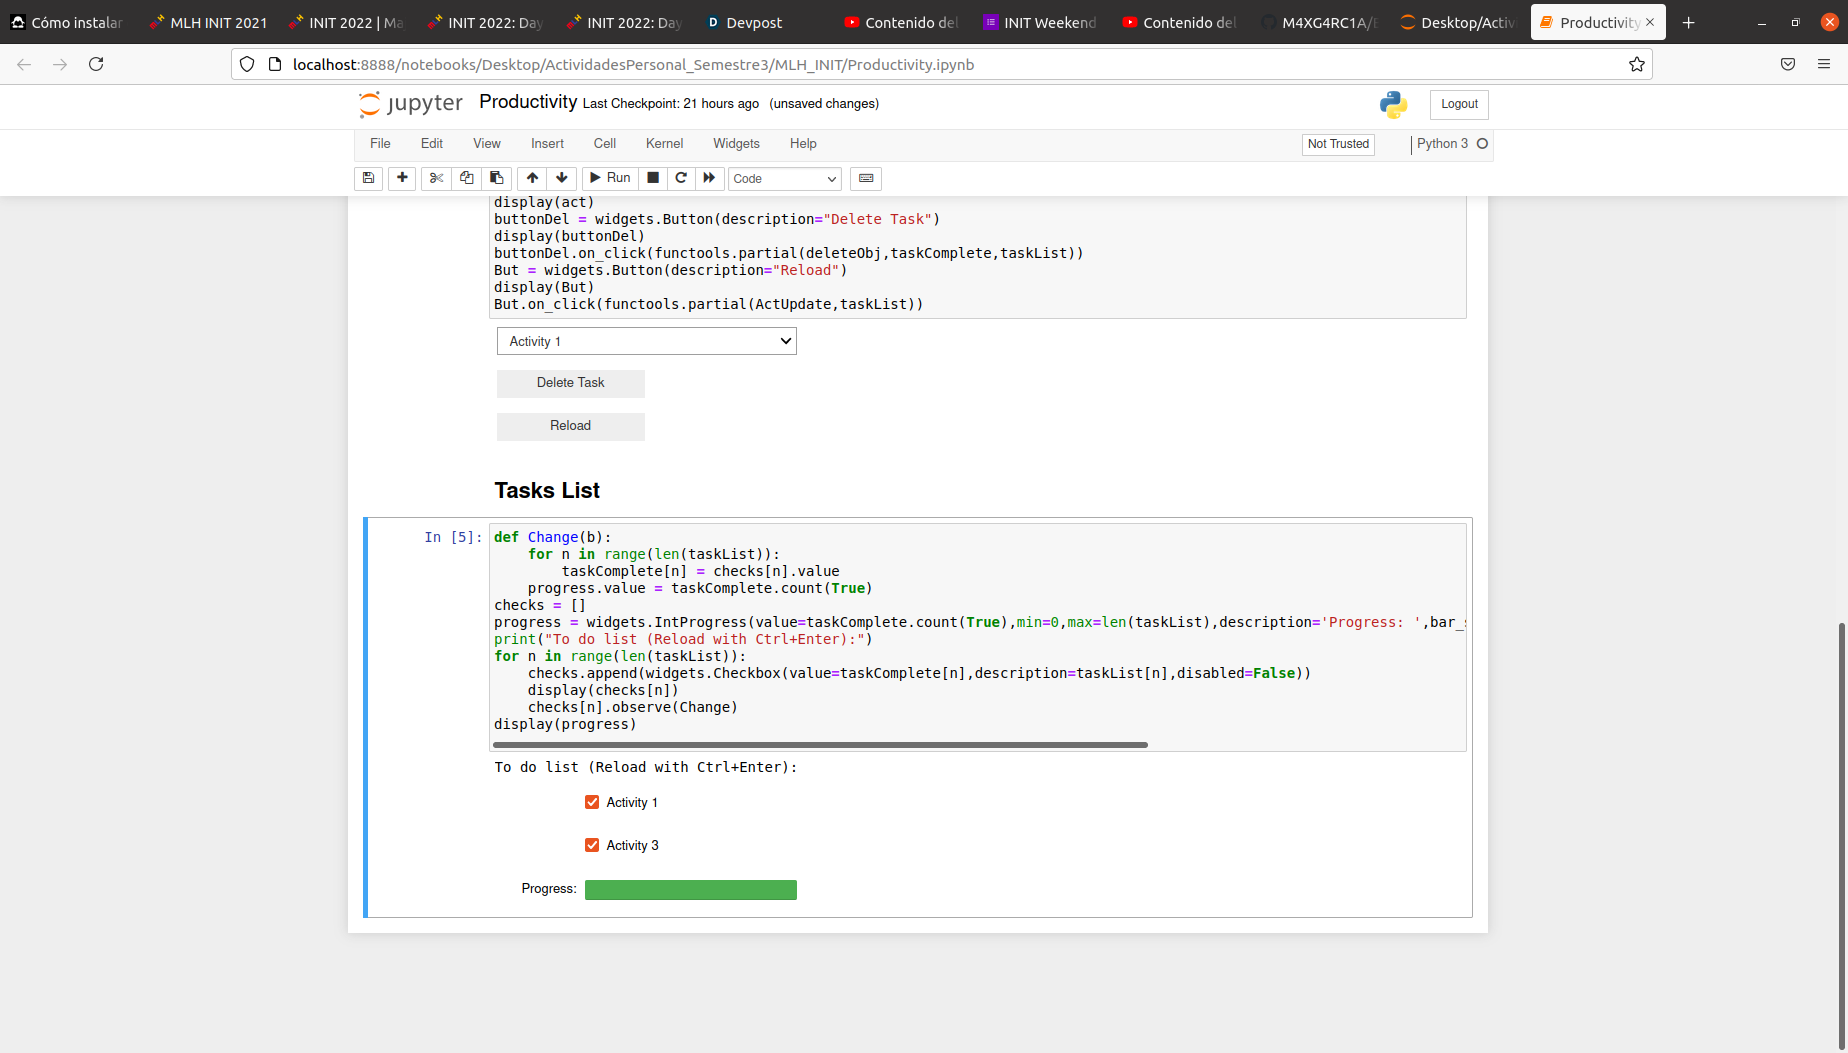
Task: Switch to the Cómo instalar tab
Action: pyautogui.click(x=67, y=22)
